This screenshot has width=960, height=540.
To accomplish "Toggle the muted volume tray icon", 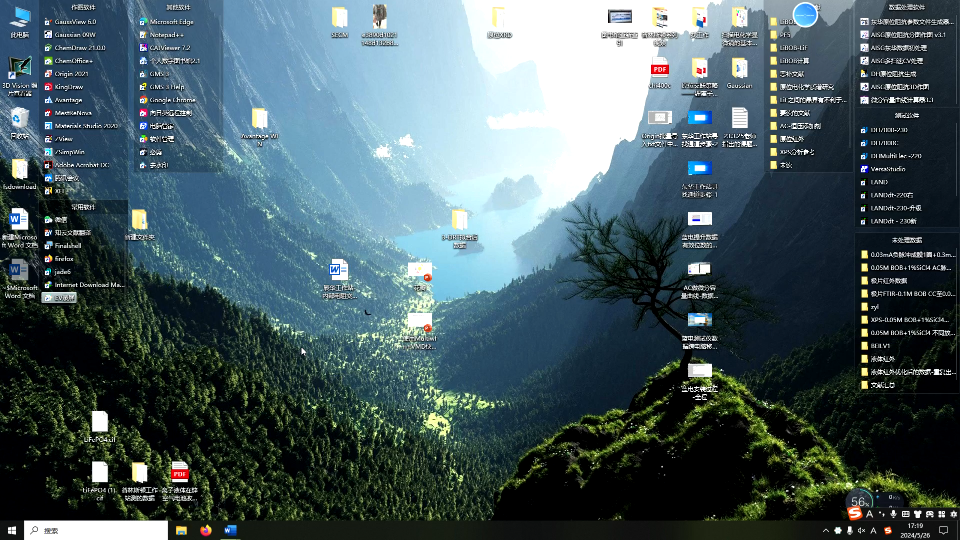I will pyautogui.click(x=861, y=531).
